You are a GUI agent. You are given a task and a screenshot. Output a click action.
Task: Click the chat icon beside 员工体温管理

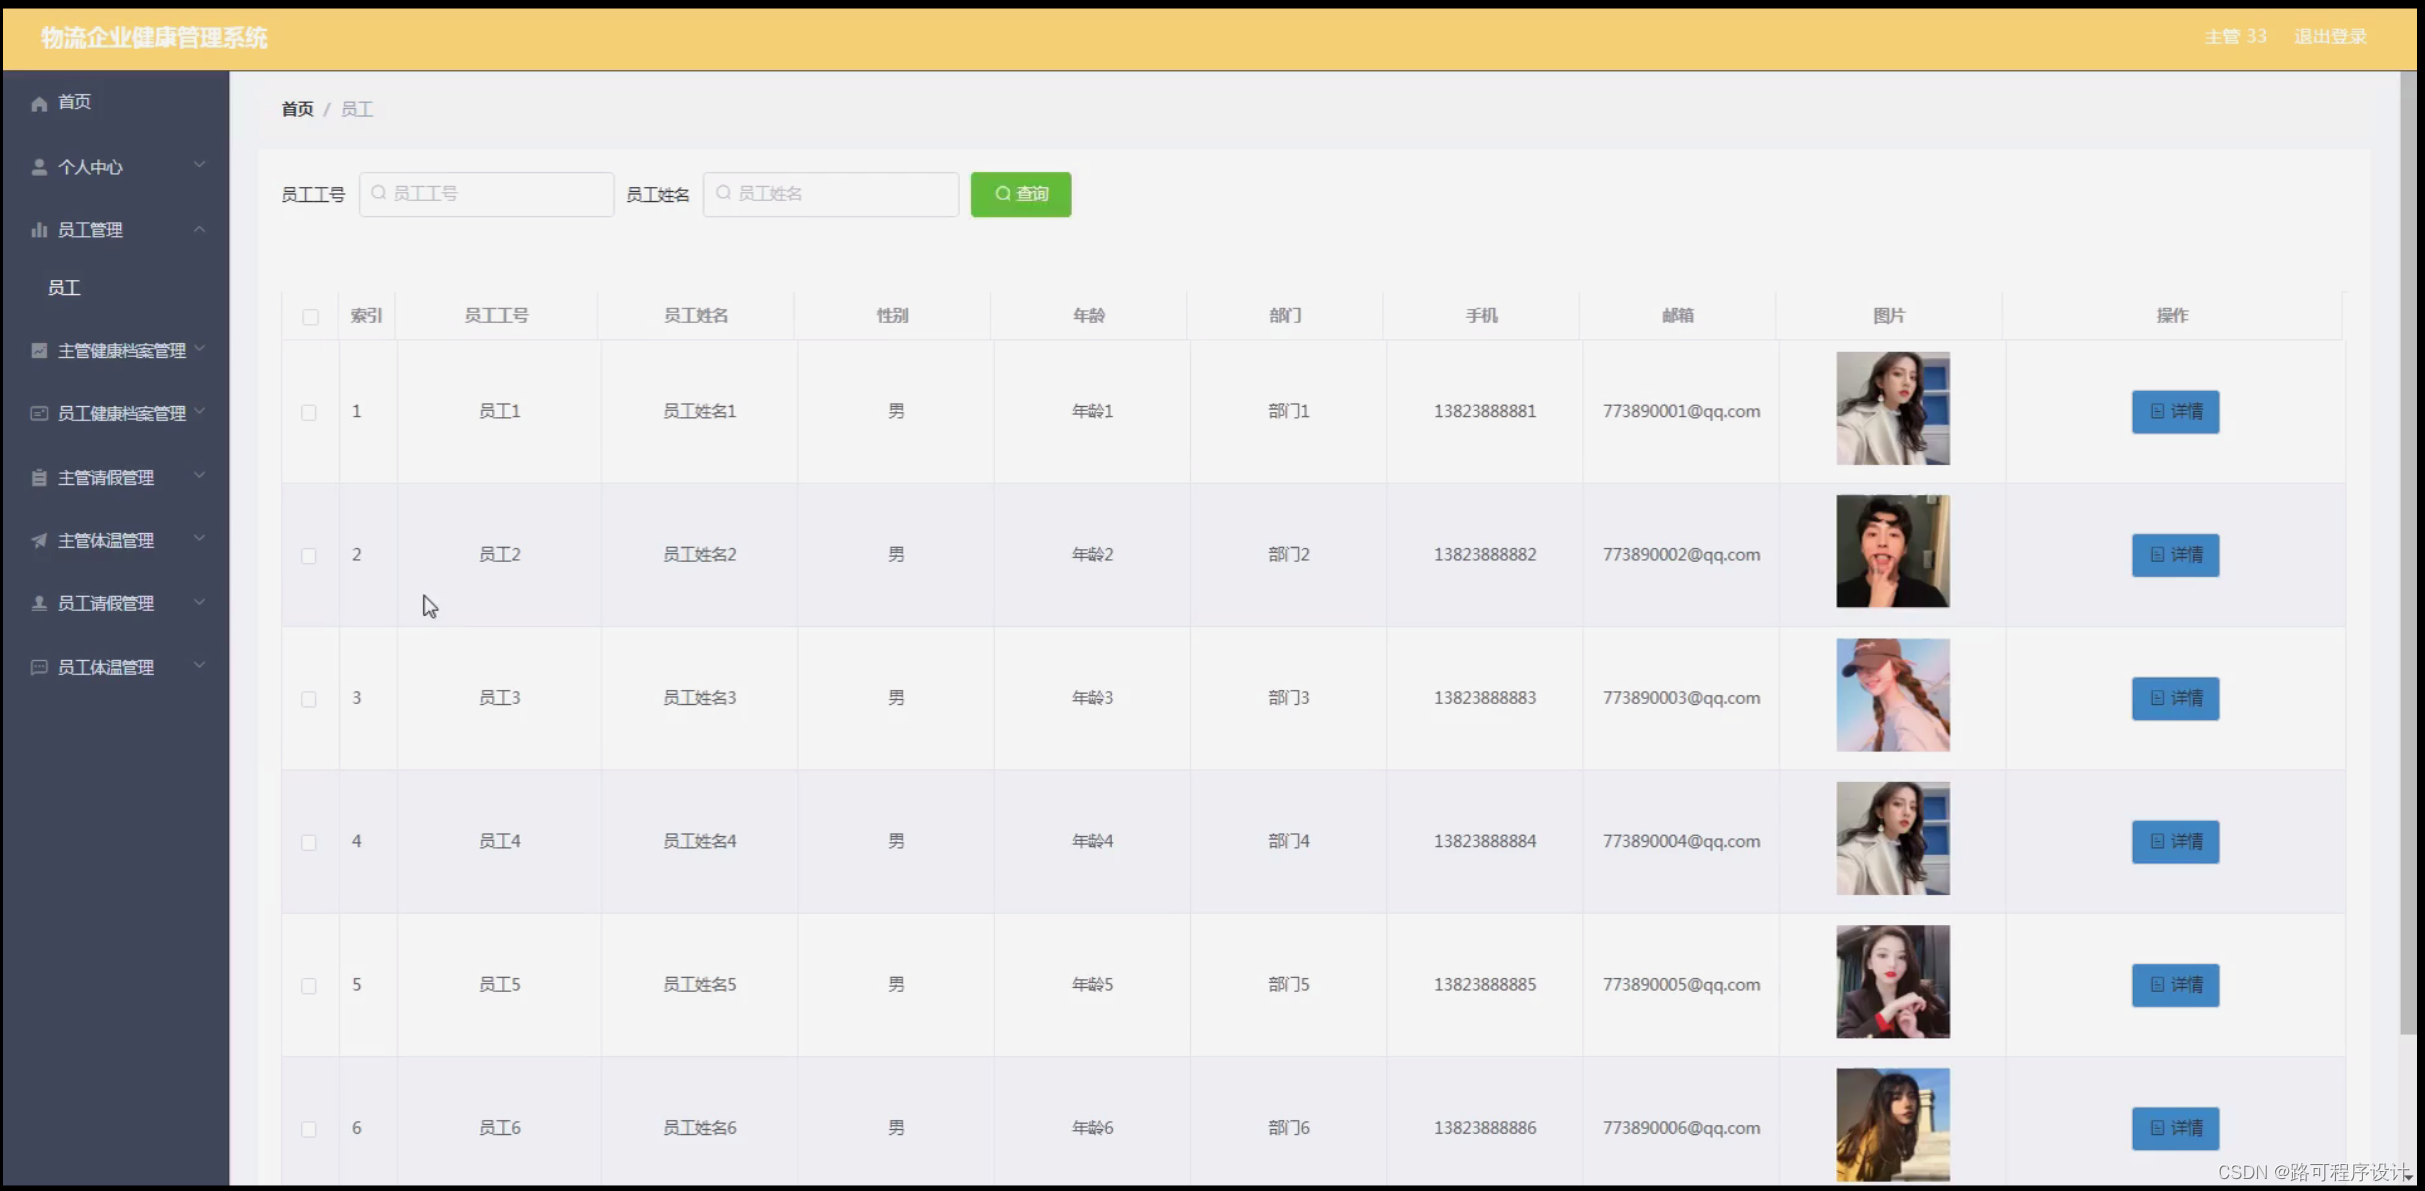click(x=39, y=667)
